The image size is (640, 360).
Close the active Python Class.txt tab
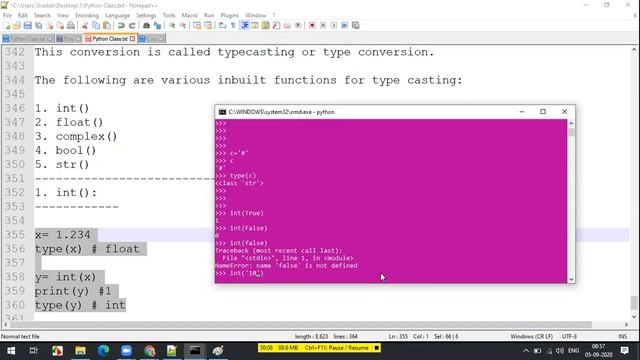click(x=132, y=39)
